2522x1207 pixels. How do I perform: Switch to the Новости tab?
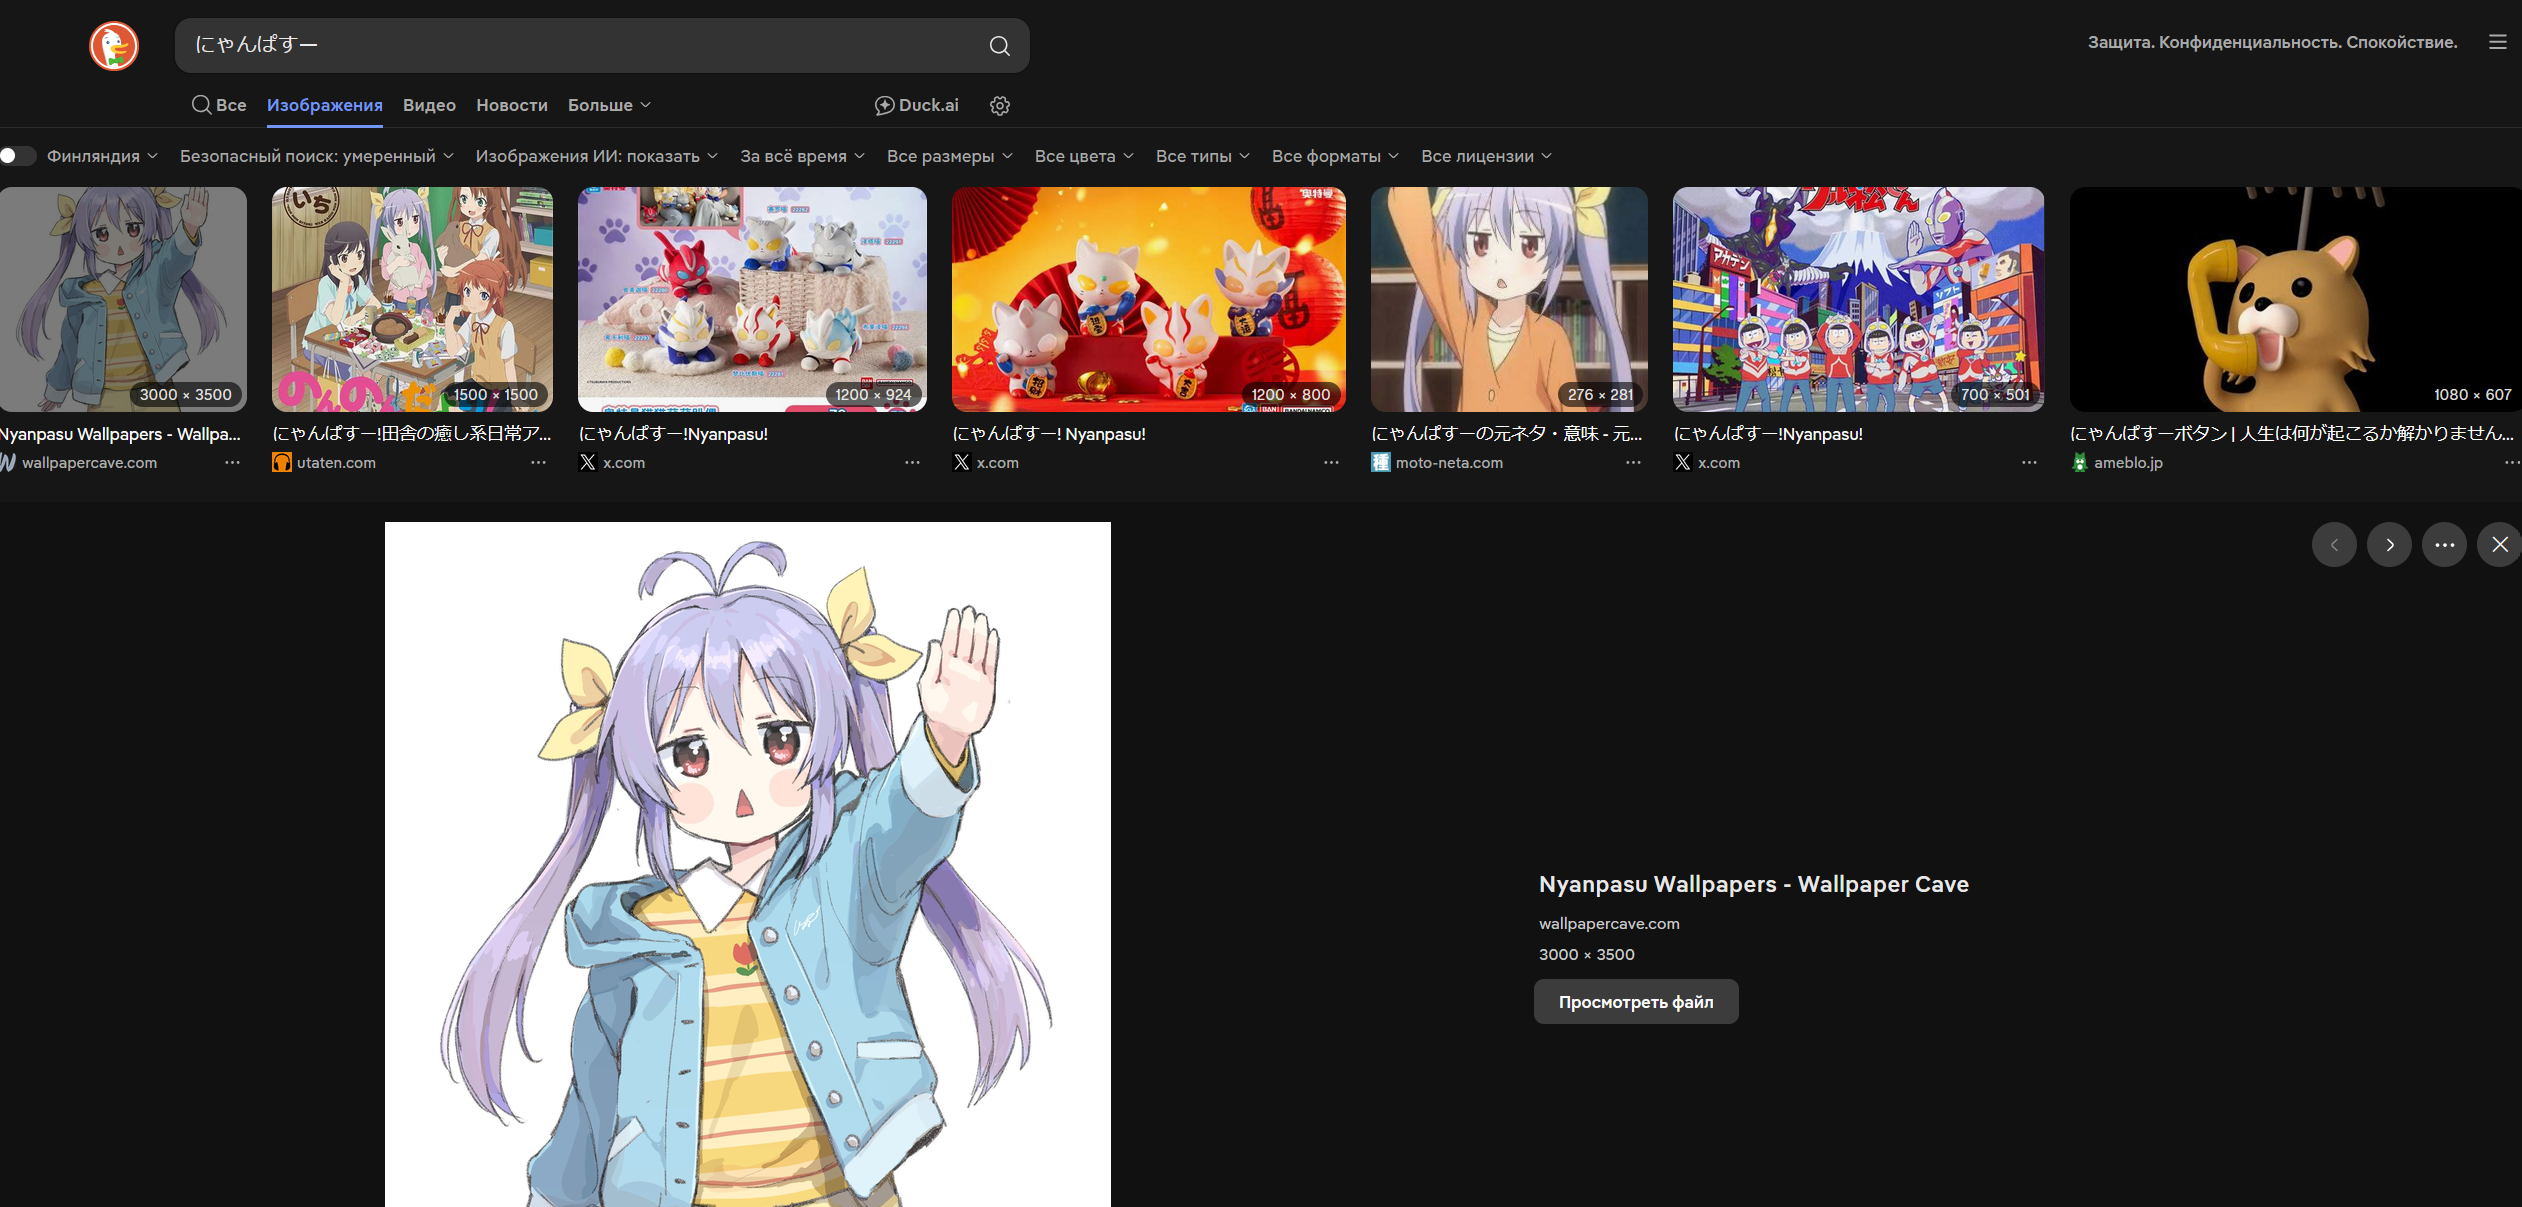pyautogui.click(x=512, y=105)
